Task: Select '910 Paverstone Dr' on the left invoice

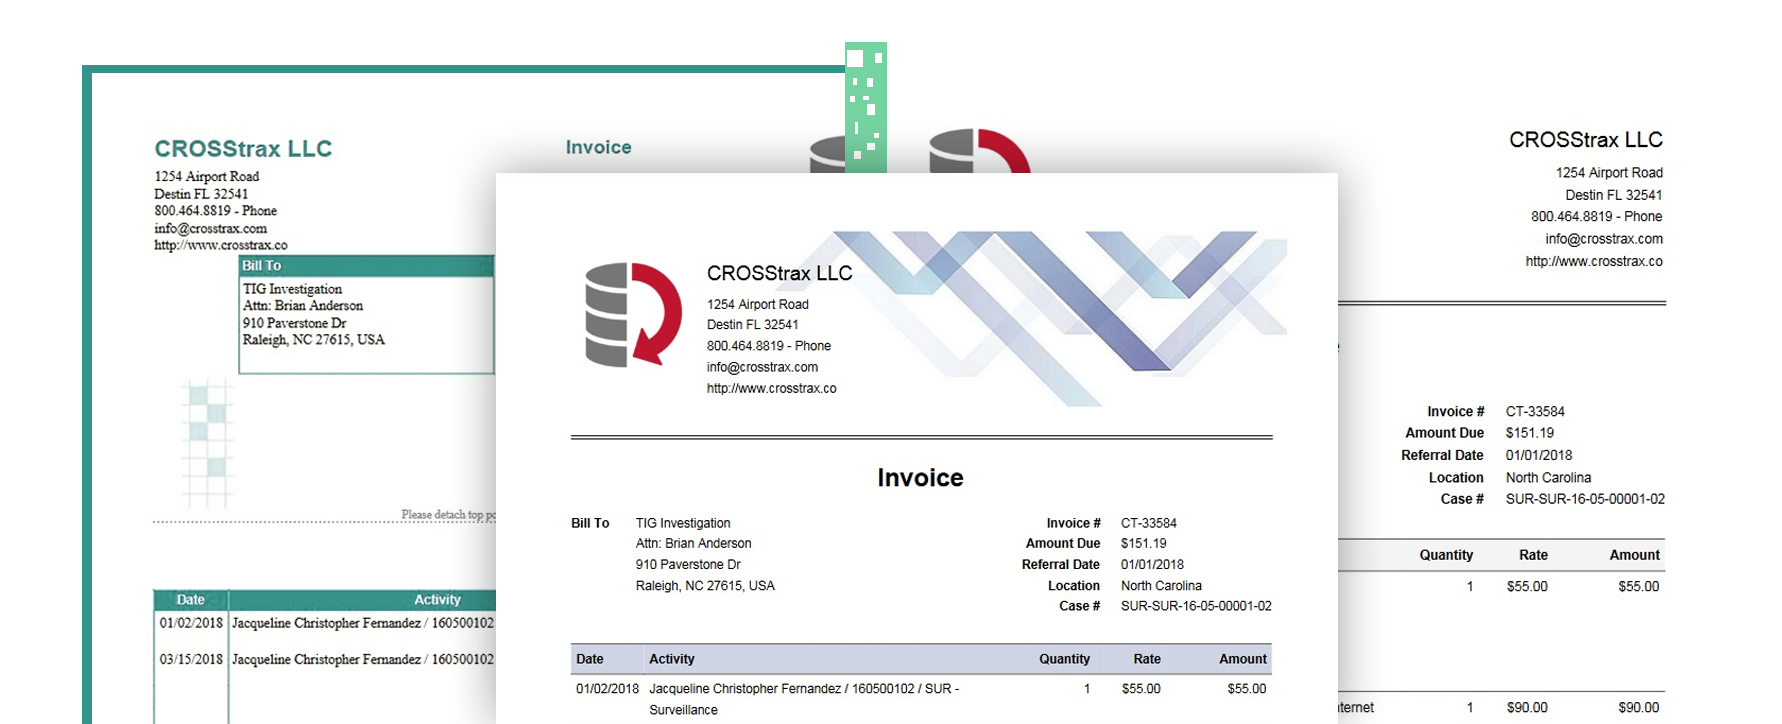Action: coord(294,323)
